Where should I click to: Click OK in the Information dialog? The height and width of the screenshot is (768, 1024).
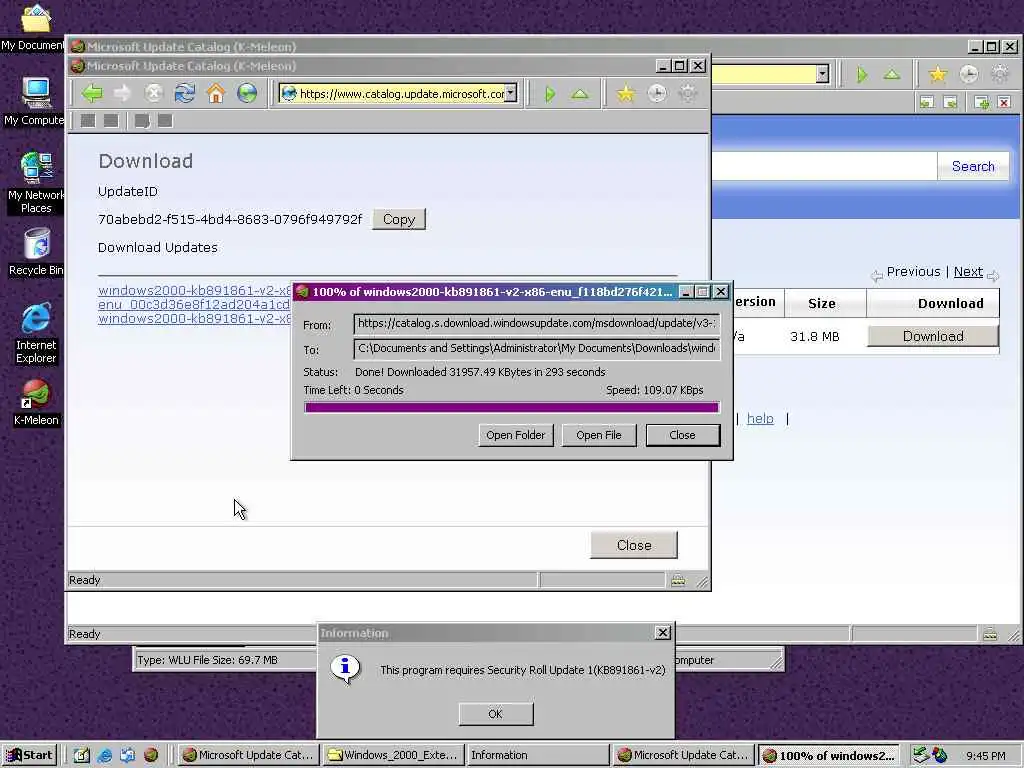point(496,714)
